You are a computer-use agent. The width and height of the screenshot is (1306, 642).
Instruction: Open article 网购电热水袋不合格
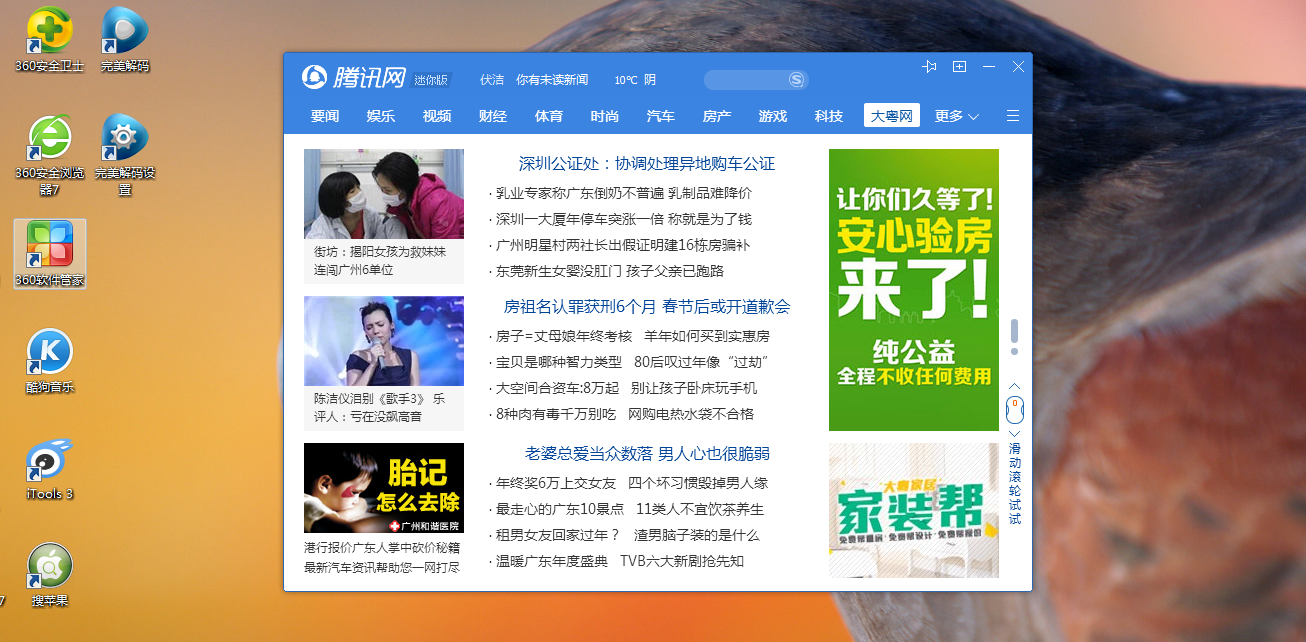[x=691, y=414]
